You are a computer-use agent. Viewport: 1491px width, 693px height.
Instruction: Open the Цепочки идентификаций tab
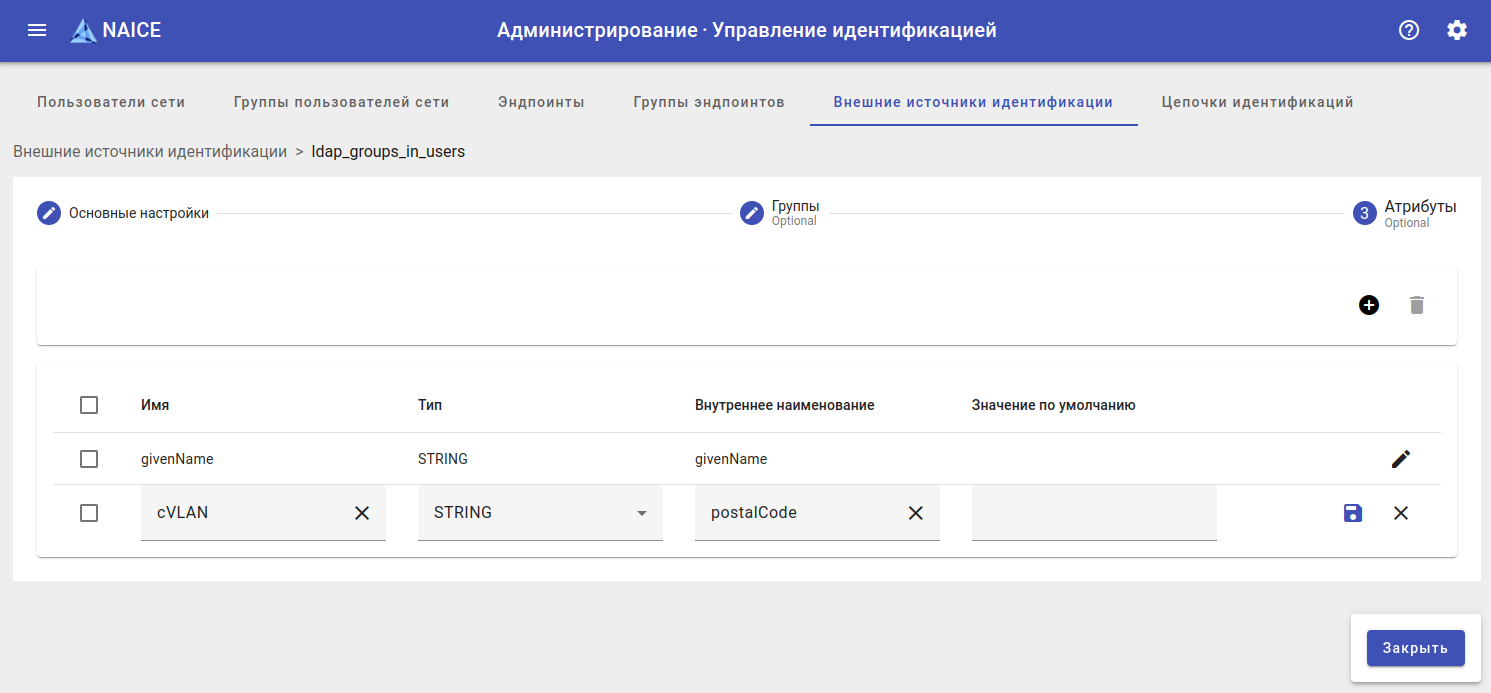pyautogui.click(x=1257, y=102)
